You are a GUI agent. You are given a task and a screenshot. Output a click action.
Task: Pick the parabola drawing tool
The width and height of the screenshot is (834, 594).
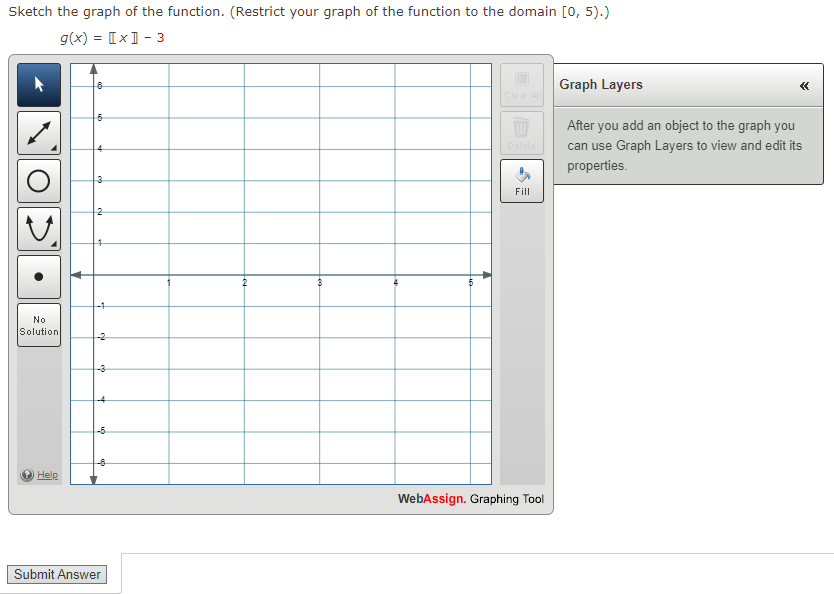[x=38, y=229]
